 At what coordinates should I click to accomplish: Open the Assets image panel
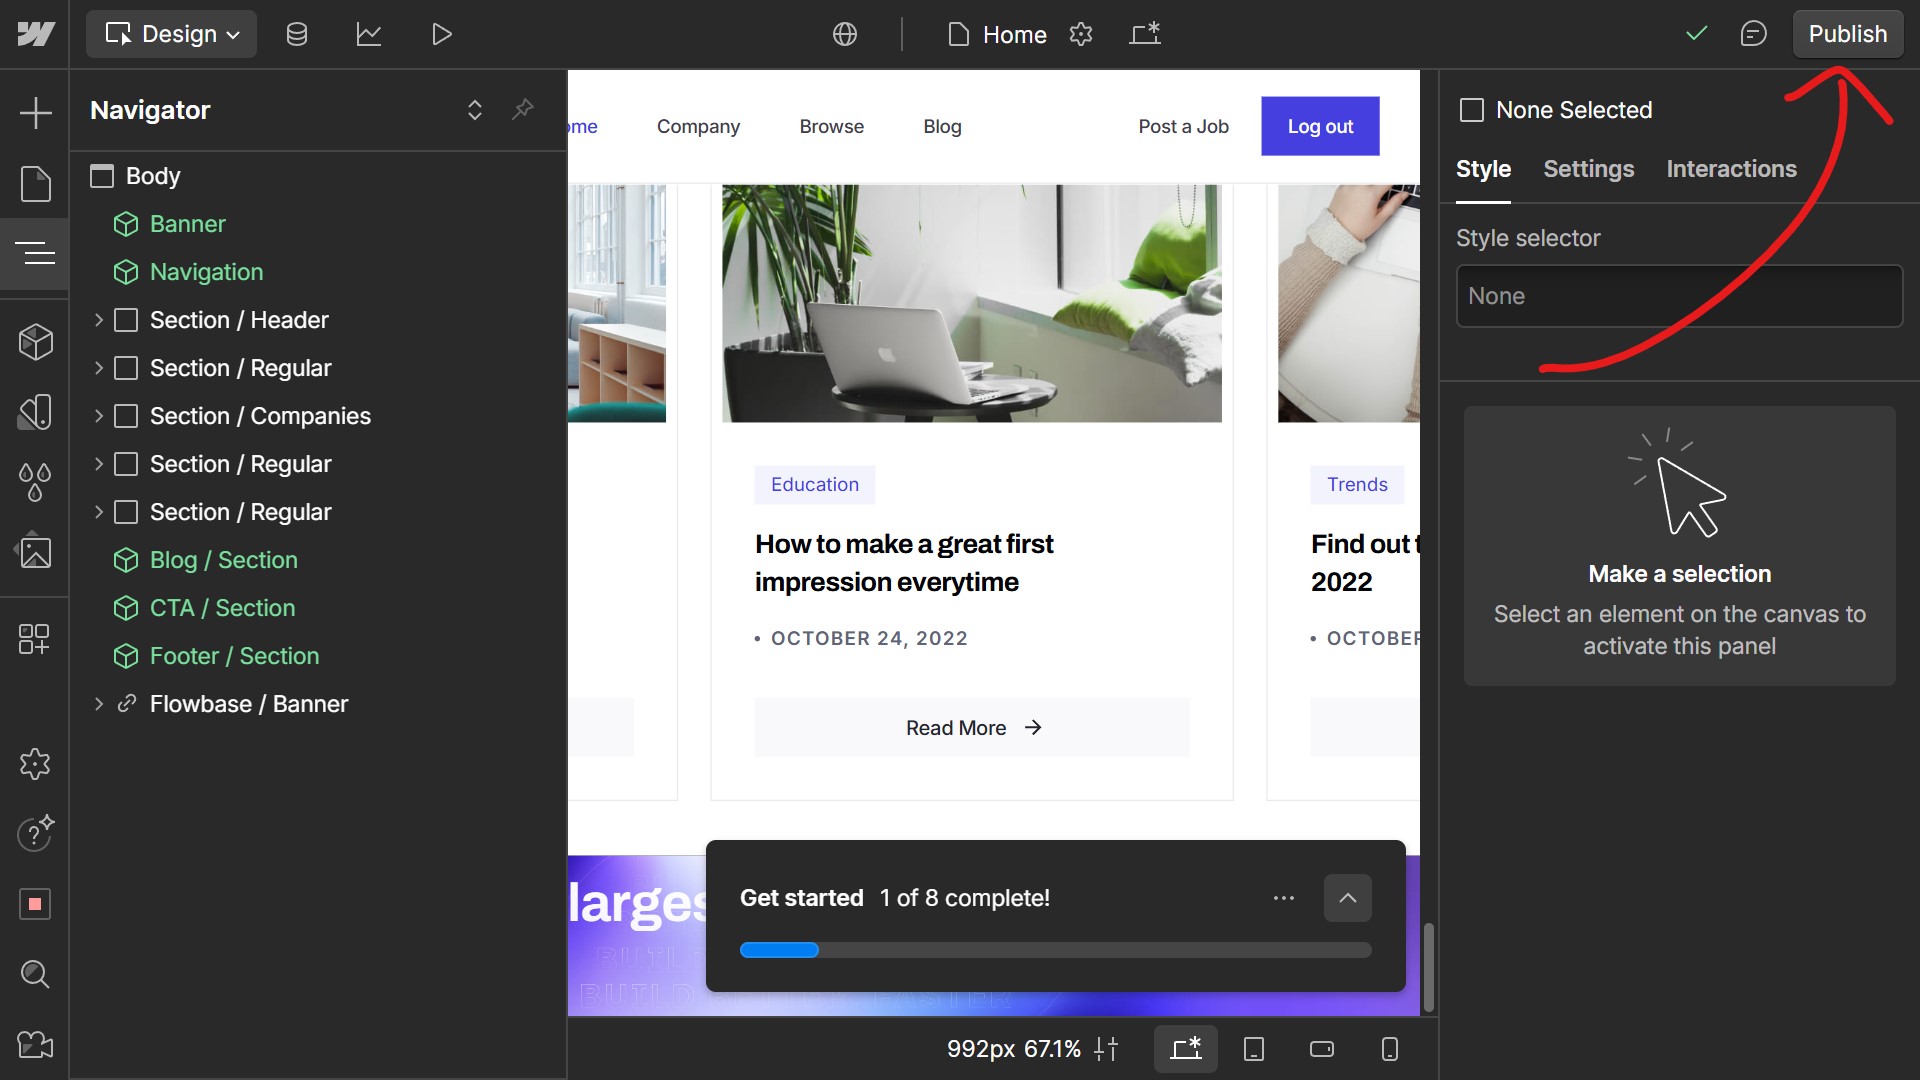pos(35,551)
